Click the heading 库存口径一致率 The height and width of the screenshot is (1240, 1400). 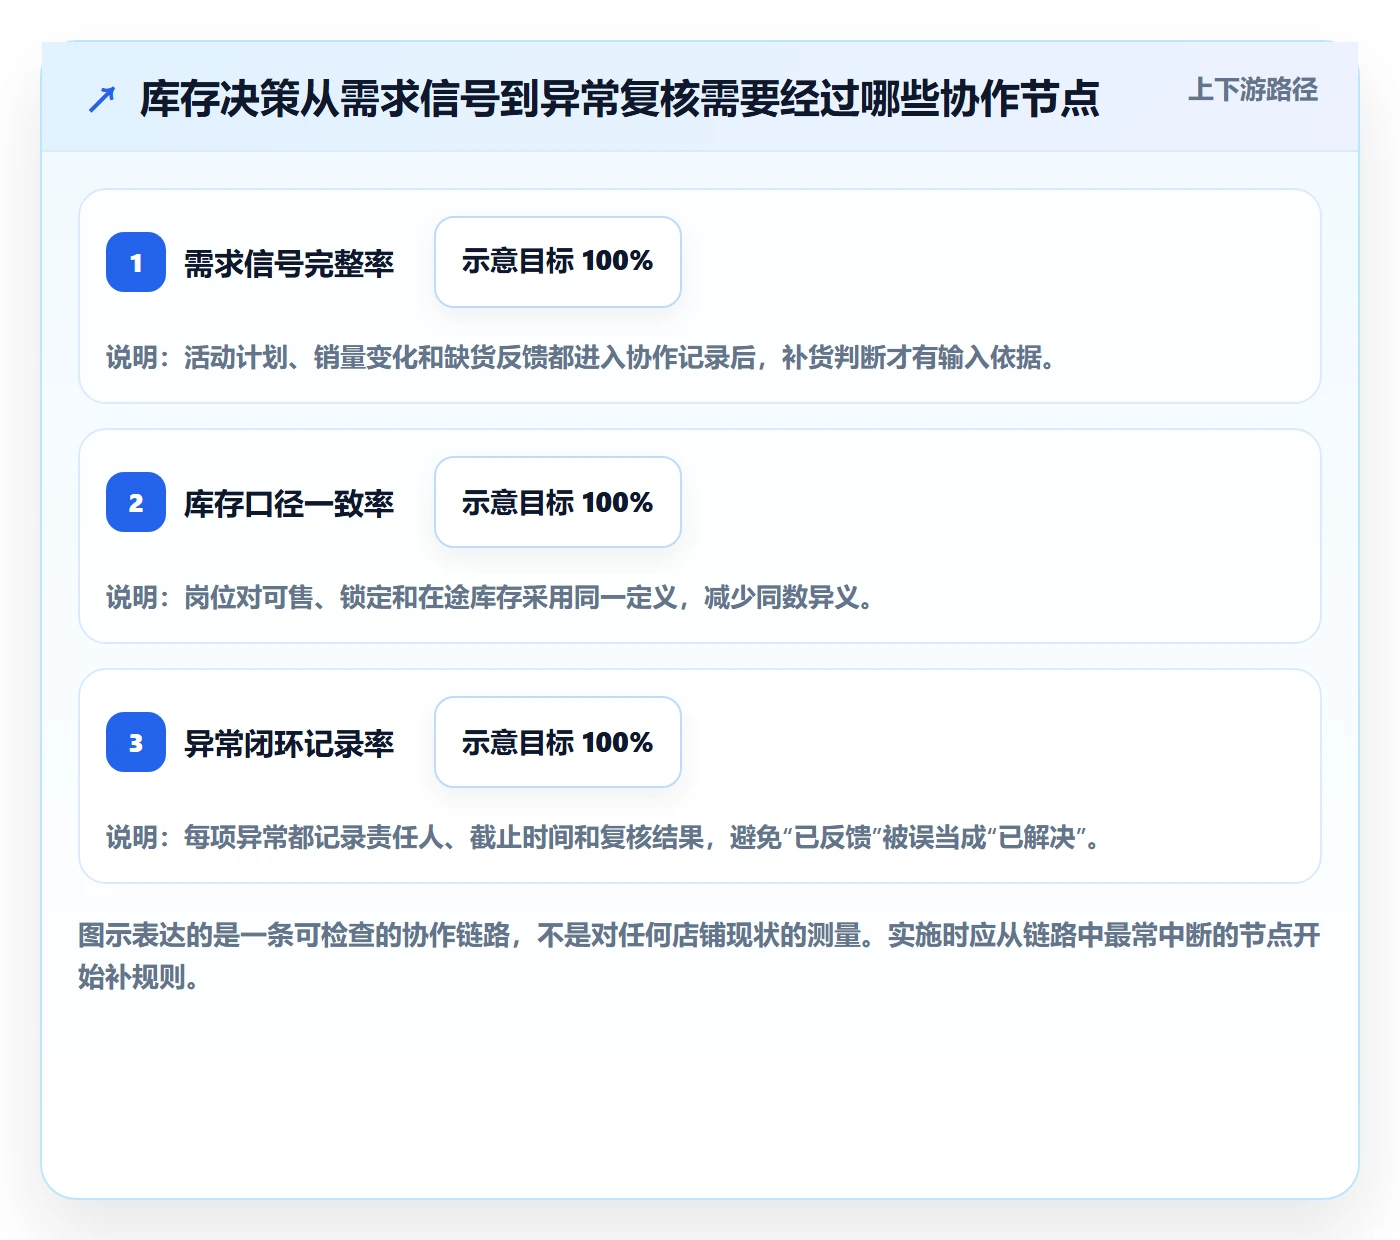[x=289, y=503]
